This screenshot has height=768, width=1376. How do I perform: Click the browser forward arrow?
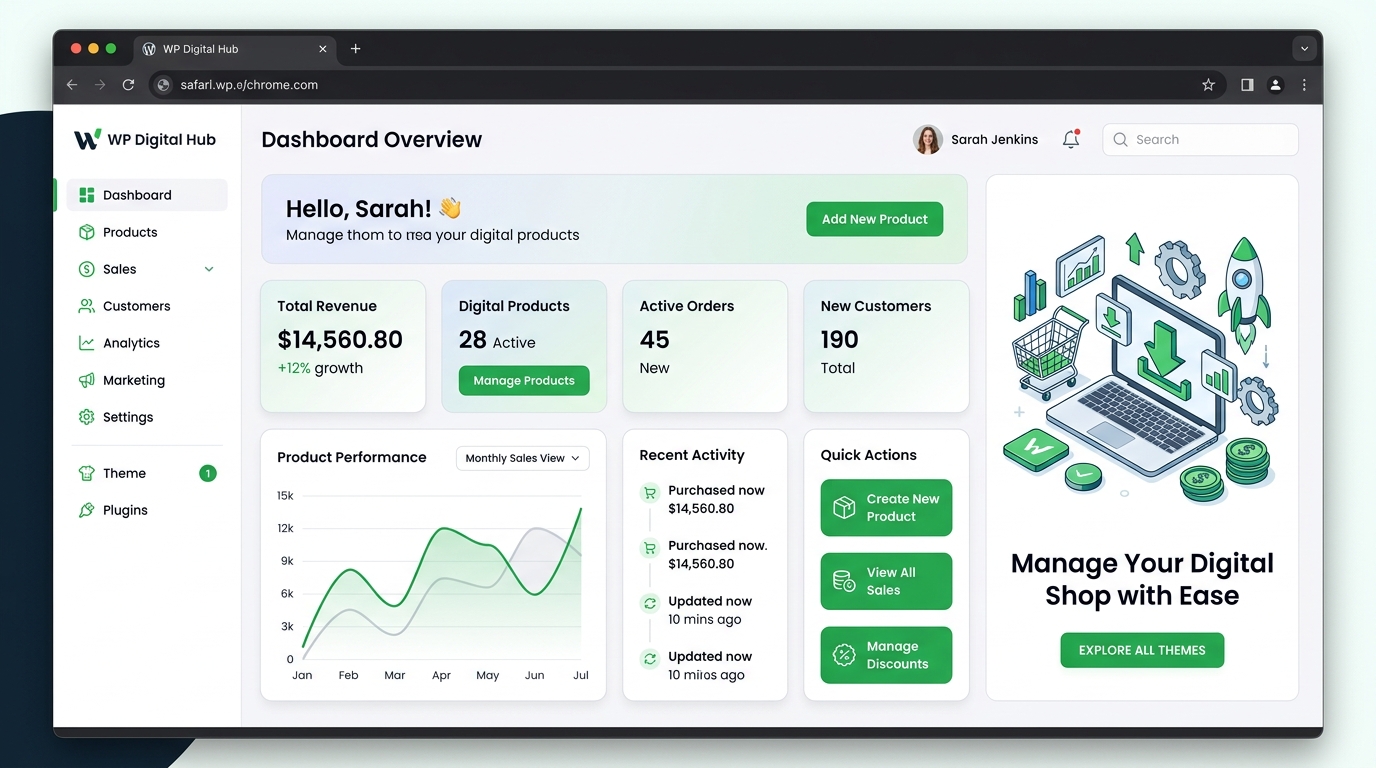coord(100,85)
